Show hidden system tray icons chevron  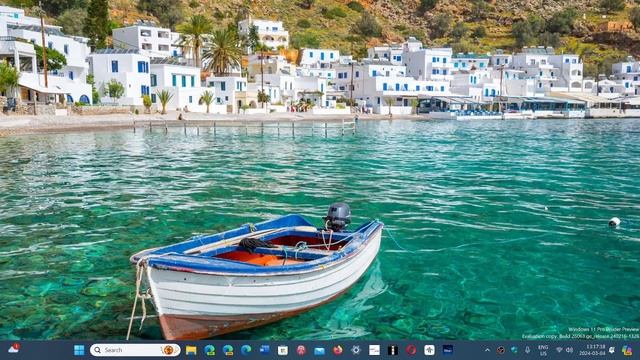point(487,350)
